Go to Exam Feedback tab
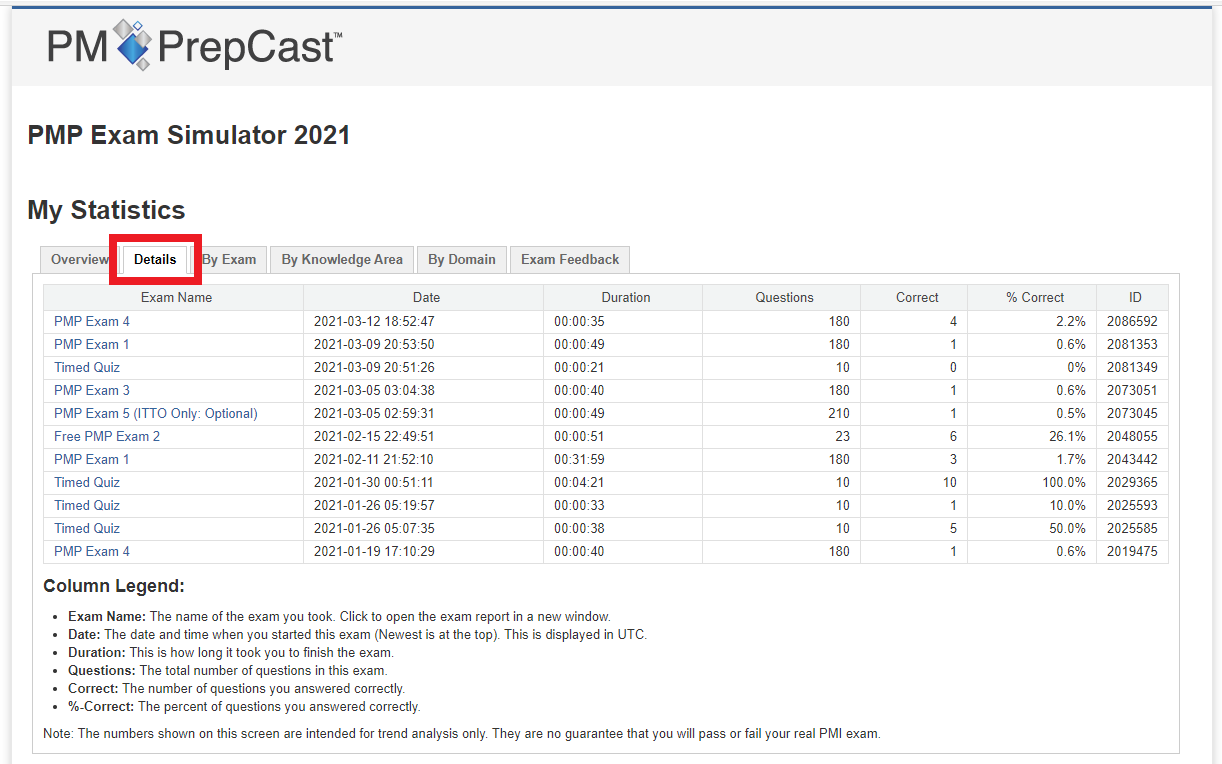 point(570,260)
